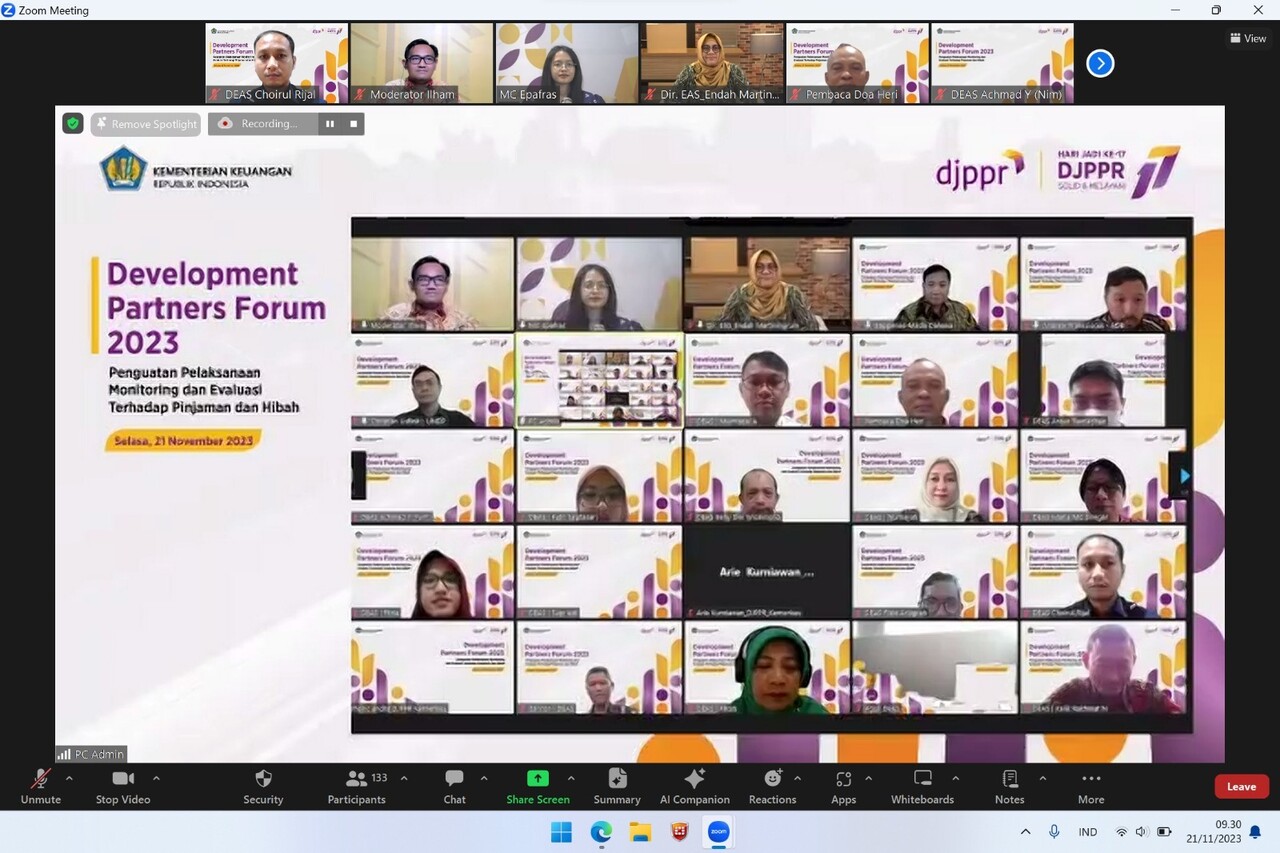Open the Security shield icon
1280x853 pixels.
coord(263,779)
